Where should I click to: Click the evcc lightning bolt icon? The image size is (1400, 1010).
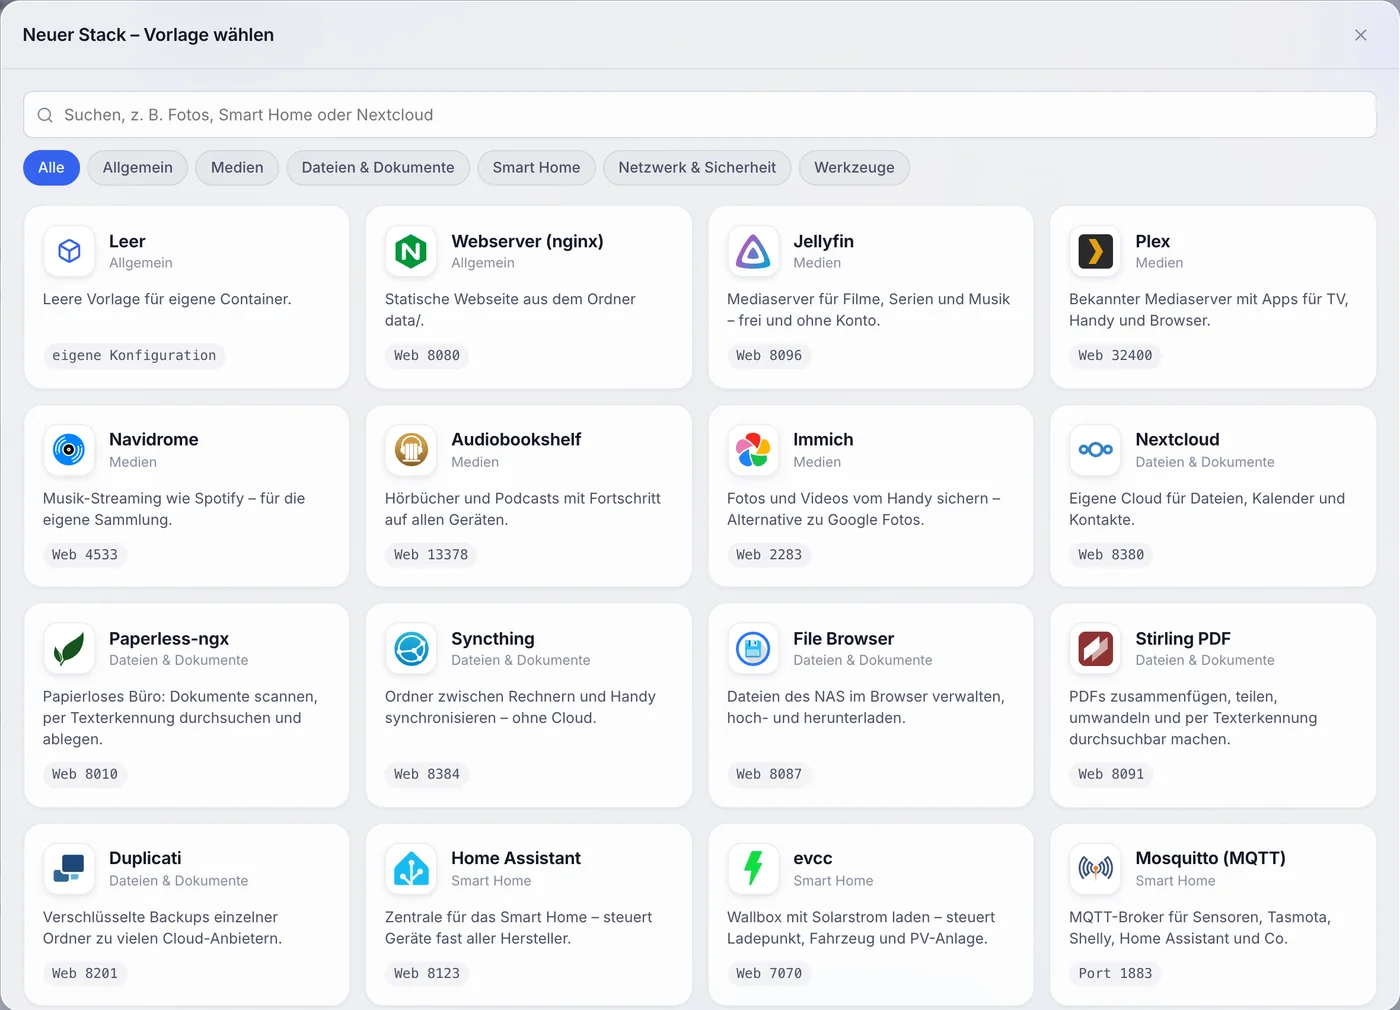(x=753, y=868)
